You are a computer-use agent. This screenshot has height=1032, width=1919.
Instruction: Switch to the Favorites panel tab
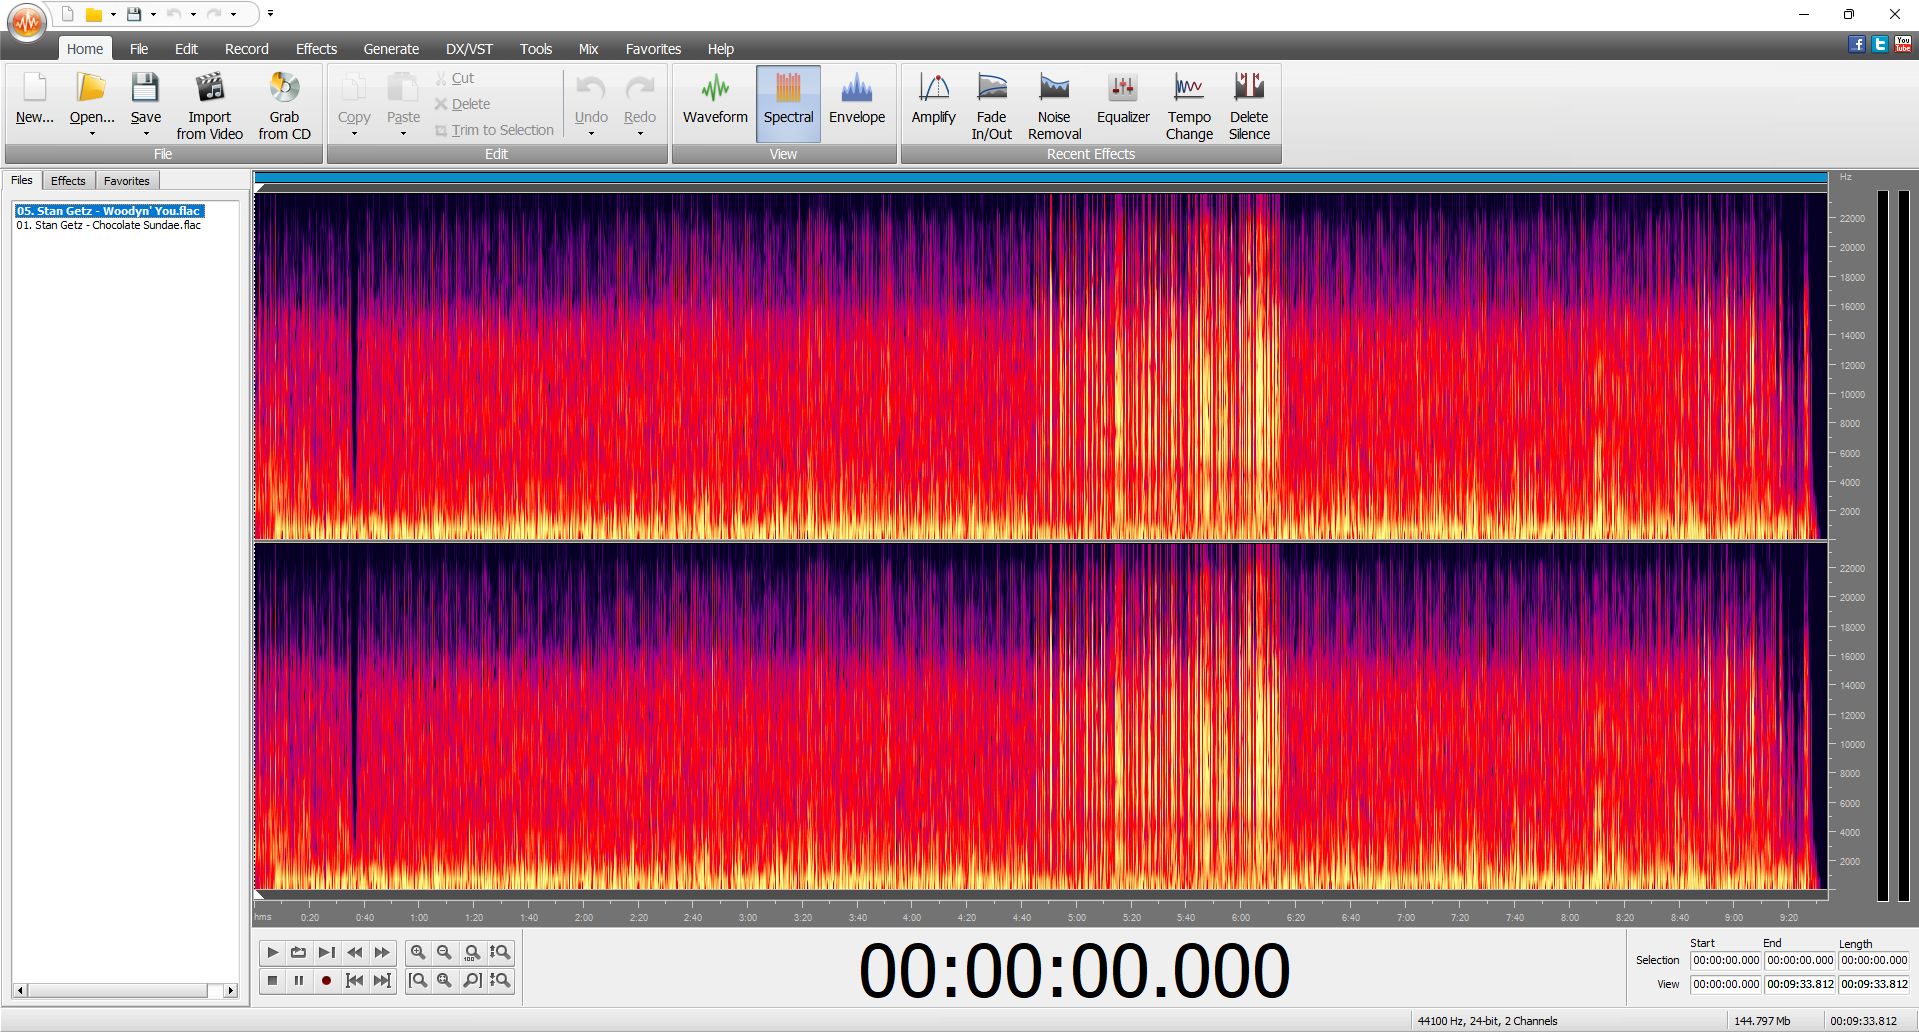click(127, 181)
